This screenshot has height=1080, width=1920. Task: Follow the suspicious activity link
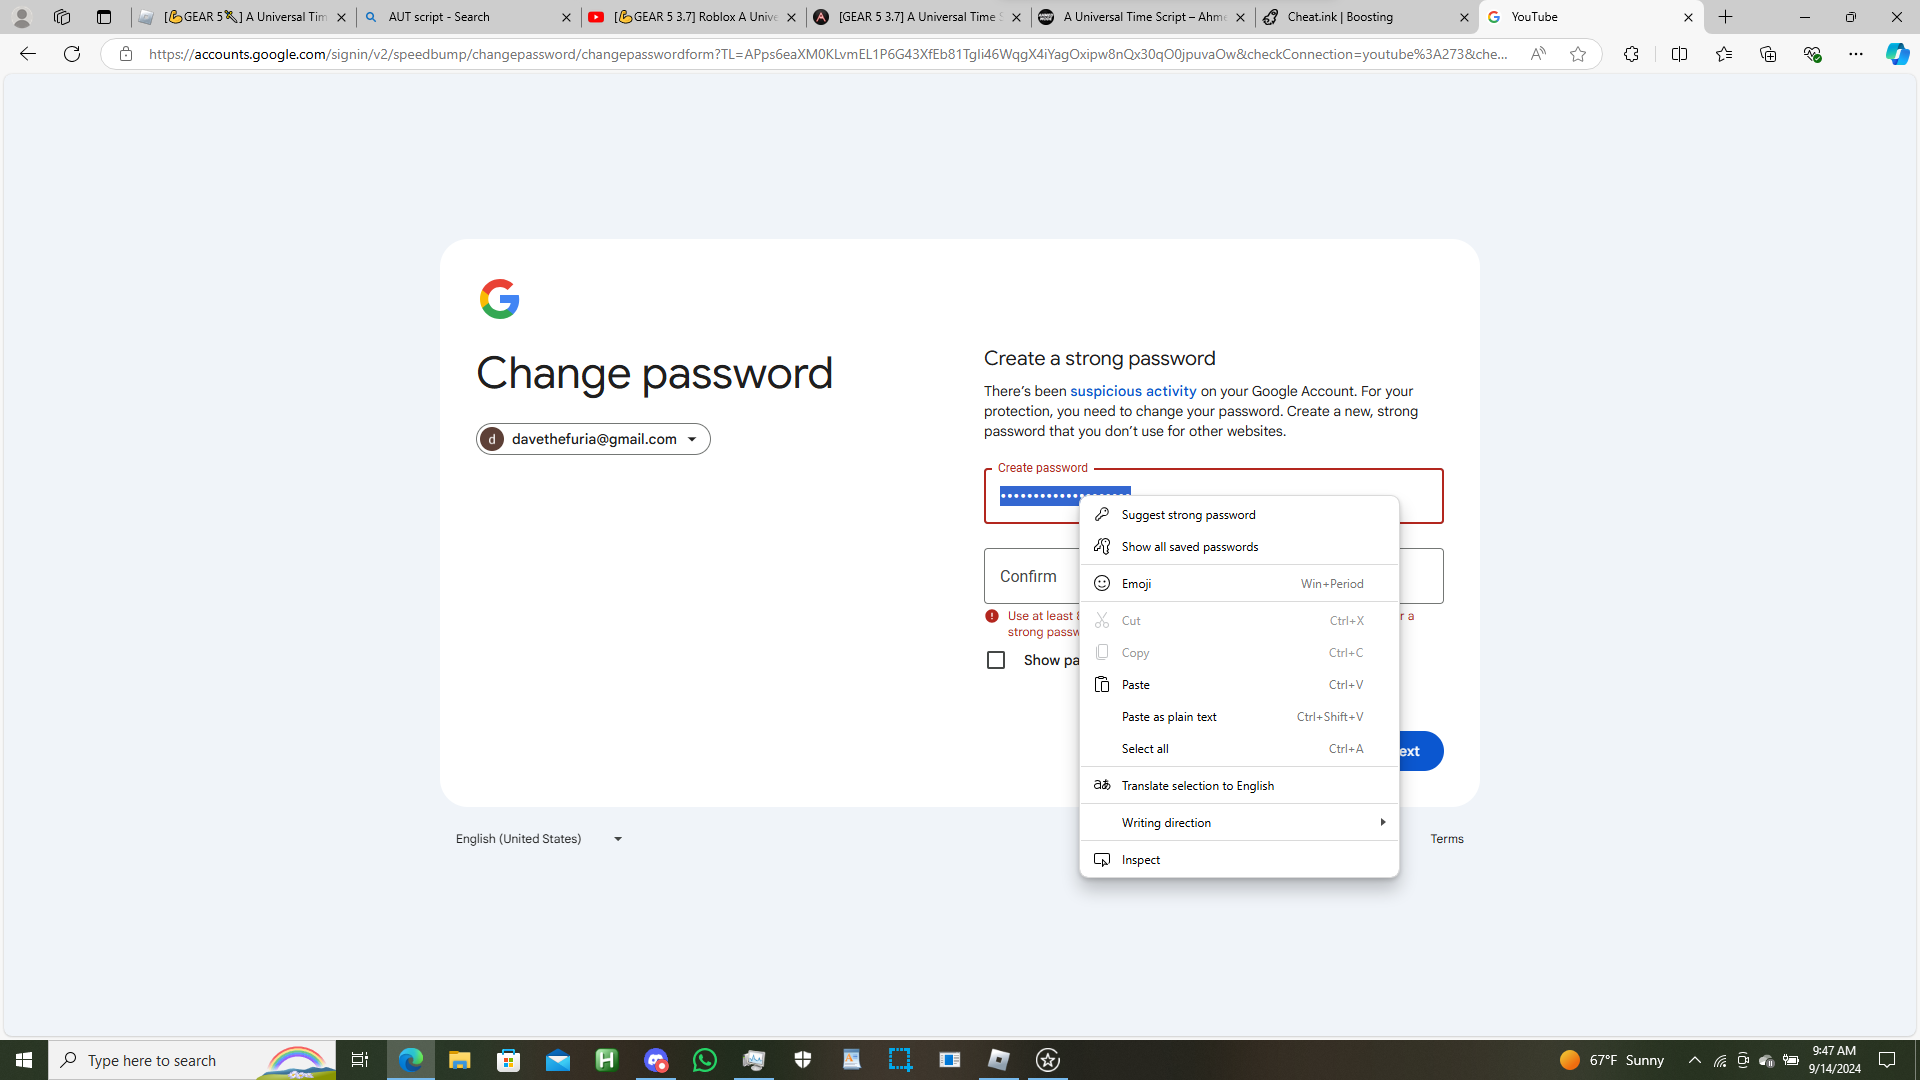pyautogui.click(x=1133, y=391)
